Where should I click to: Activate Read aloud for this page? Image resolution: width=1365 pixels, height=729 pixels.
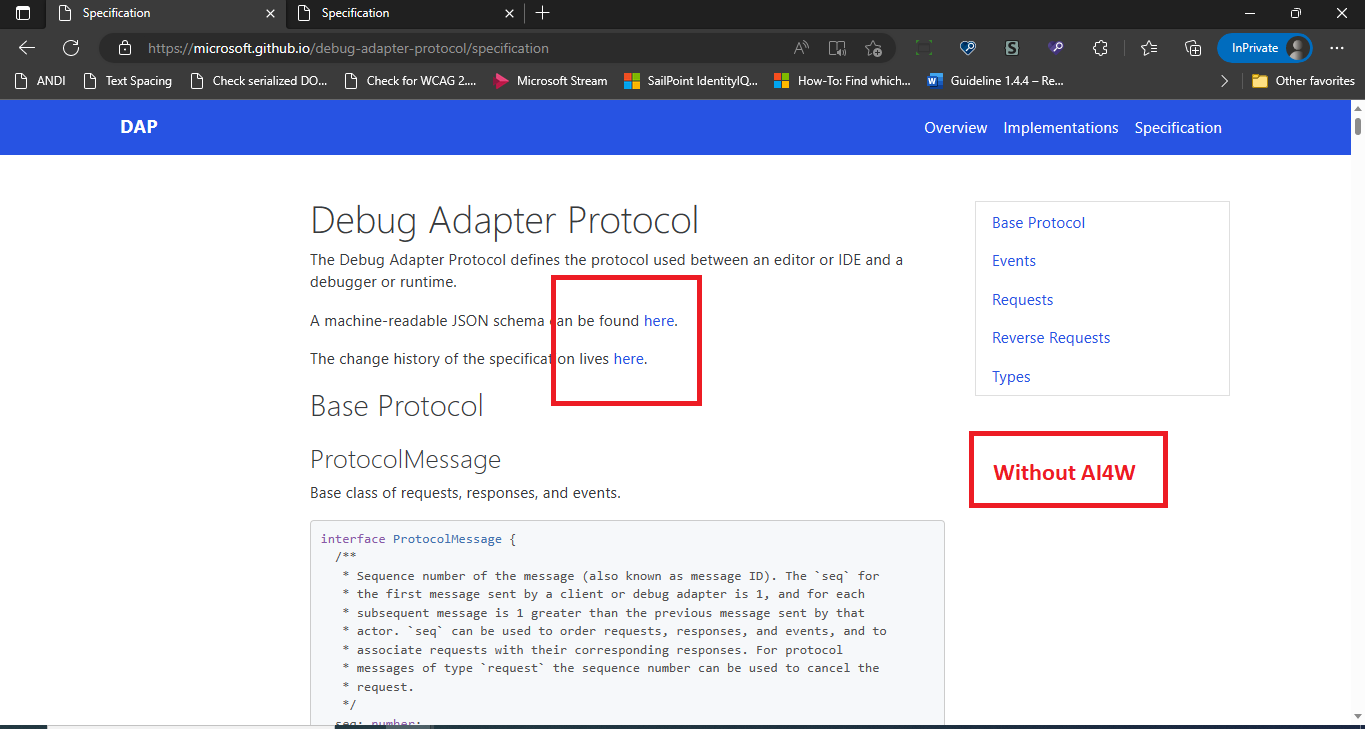point(800,48)
